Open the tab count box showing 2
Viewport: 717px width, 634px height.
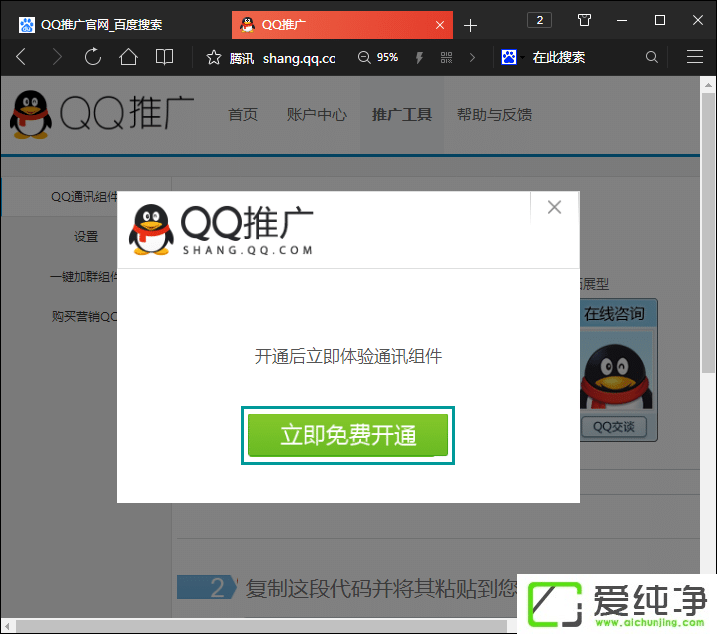pos(539,20)
